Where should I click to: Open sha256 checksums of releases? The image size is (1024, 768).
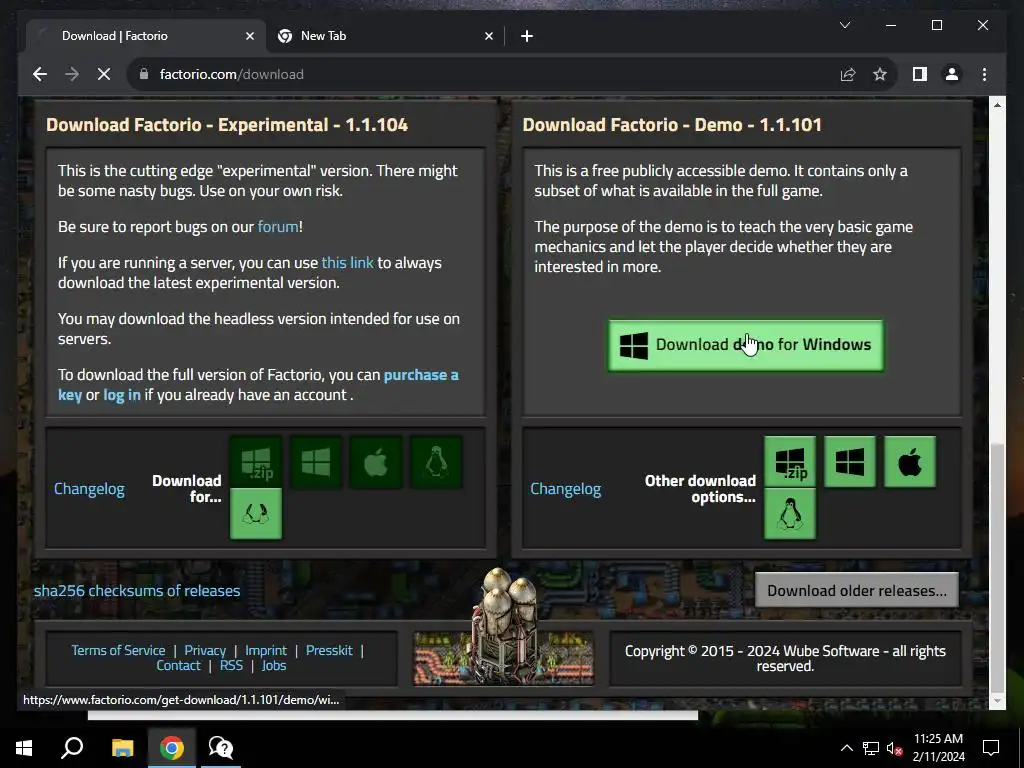tap(137, 590)
